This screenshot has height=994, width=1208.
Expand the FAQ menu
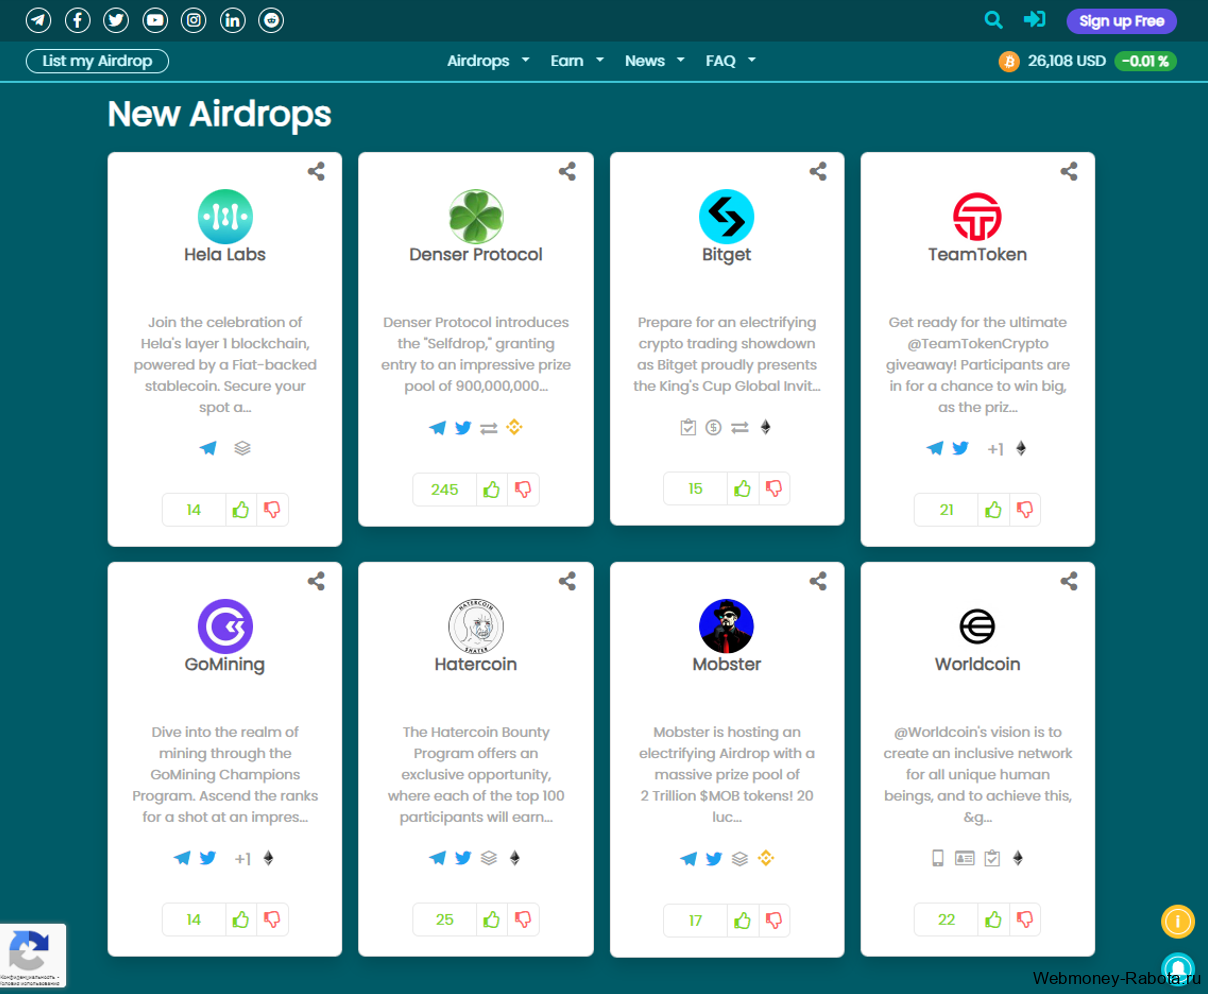tap(731, 61)
